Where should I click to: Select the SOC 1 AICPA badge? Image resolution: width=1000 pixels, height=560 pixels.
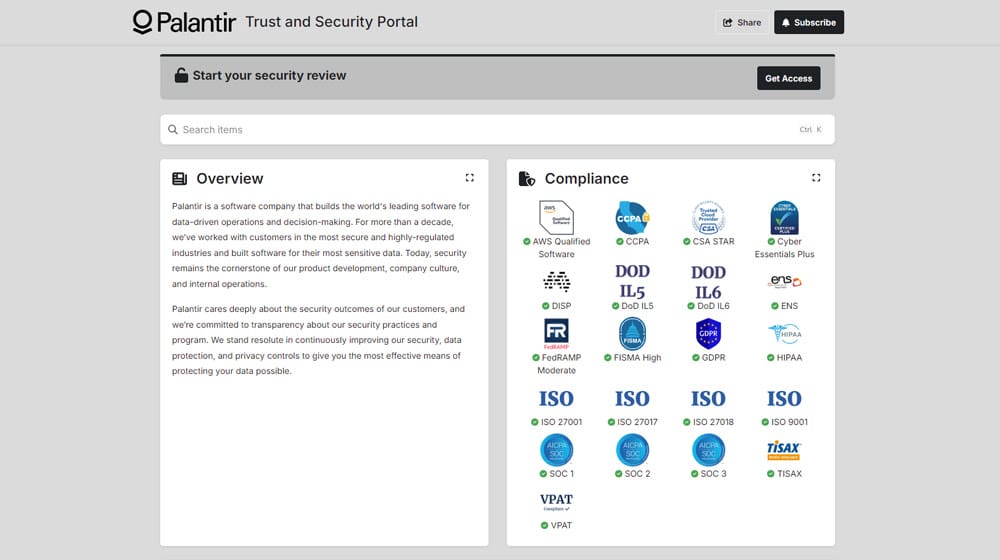tap(556, 450)
